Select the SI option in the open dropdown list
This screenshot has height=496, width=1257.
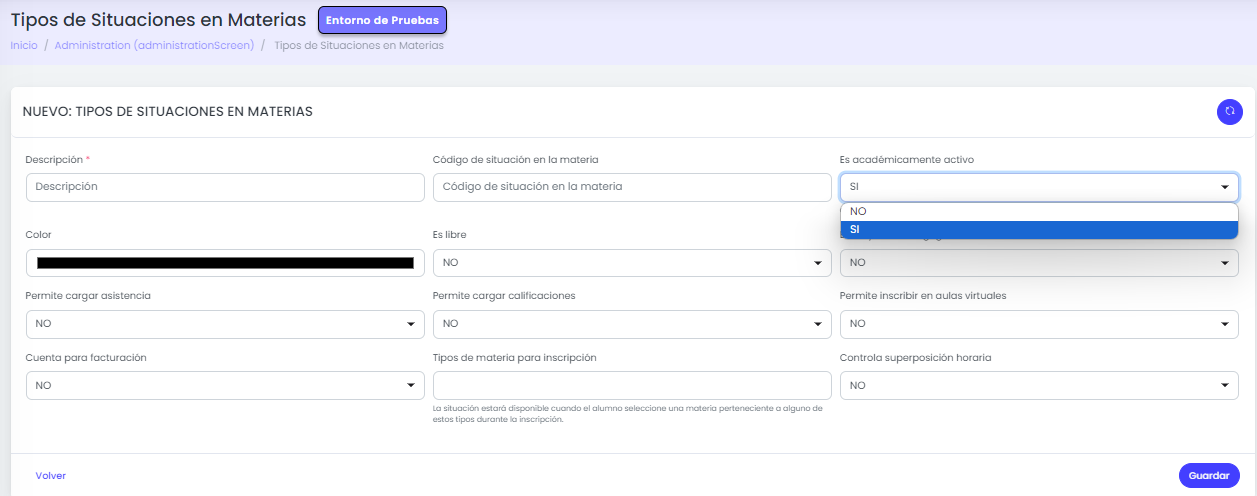click(x=1039, y=230)
